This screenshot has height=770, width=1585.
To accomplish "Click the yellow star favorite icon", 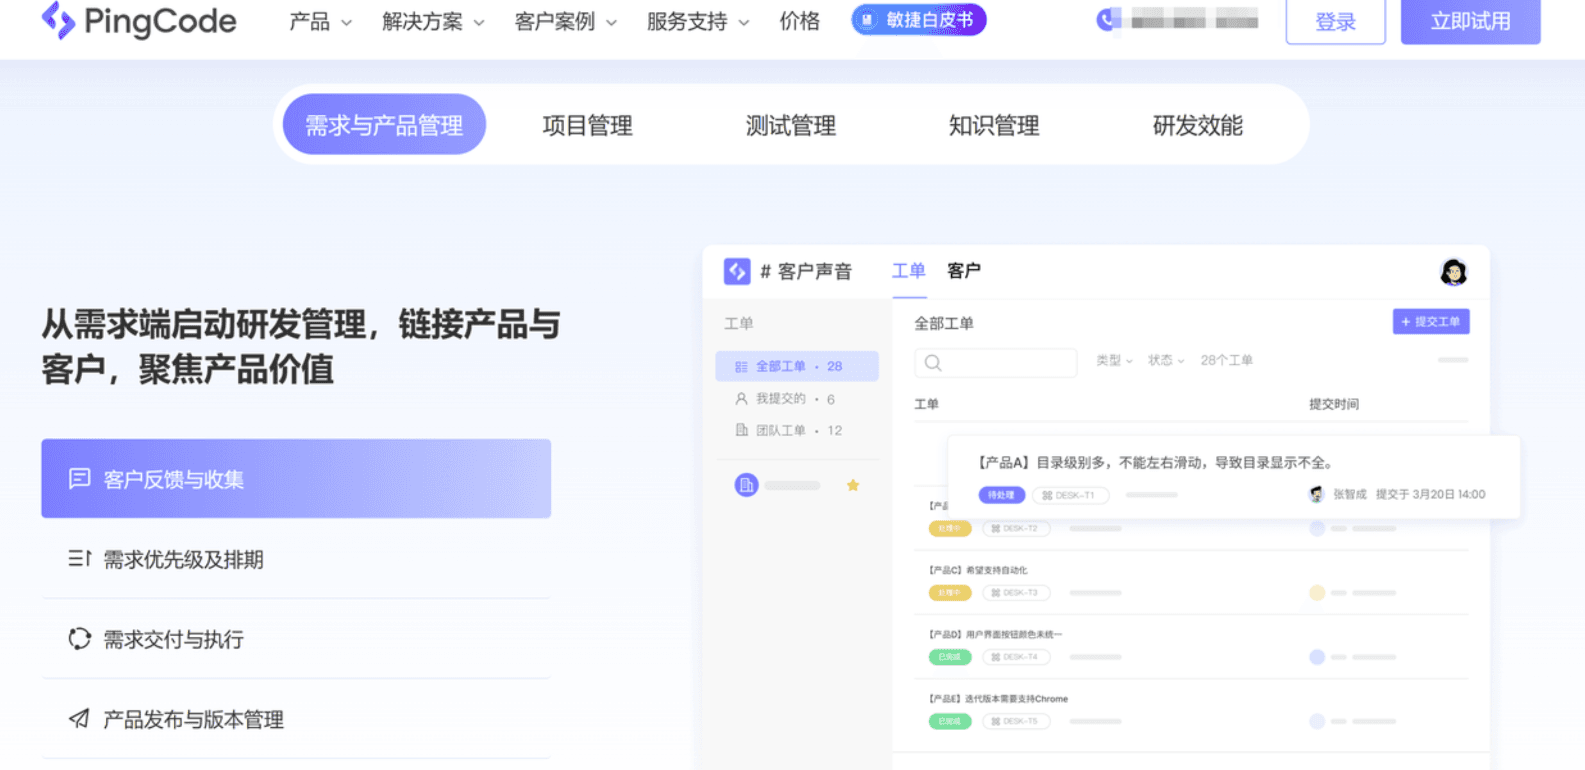I will [853, 485].
